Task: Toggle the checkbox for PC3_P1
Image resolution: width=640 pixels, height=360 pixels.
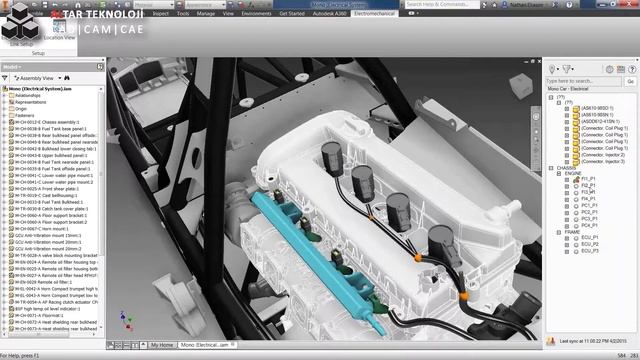Action: pos(567,219)
